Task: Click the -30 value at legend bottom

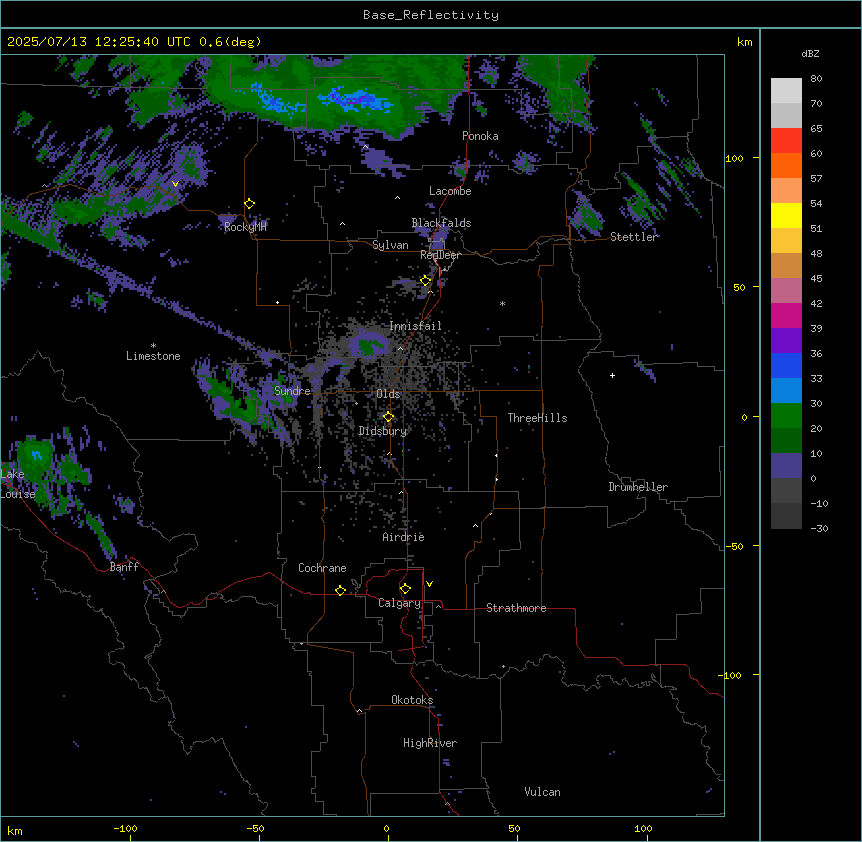Action: click(819, 528)
